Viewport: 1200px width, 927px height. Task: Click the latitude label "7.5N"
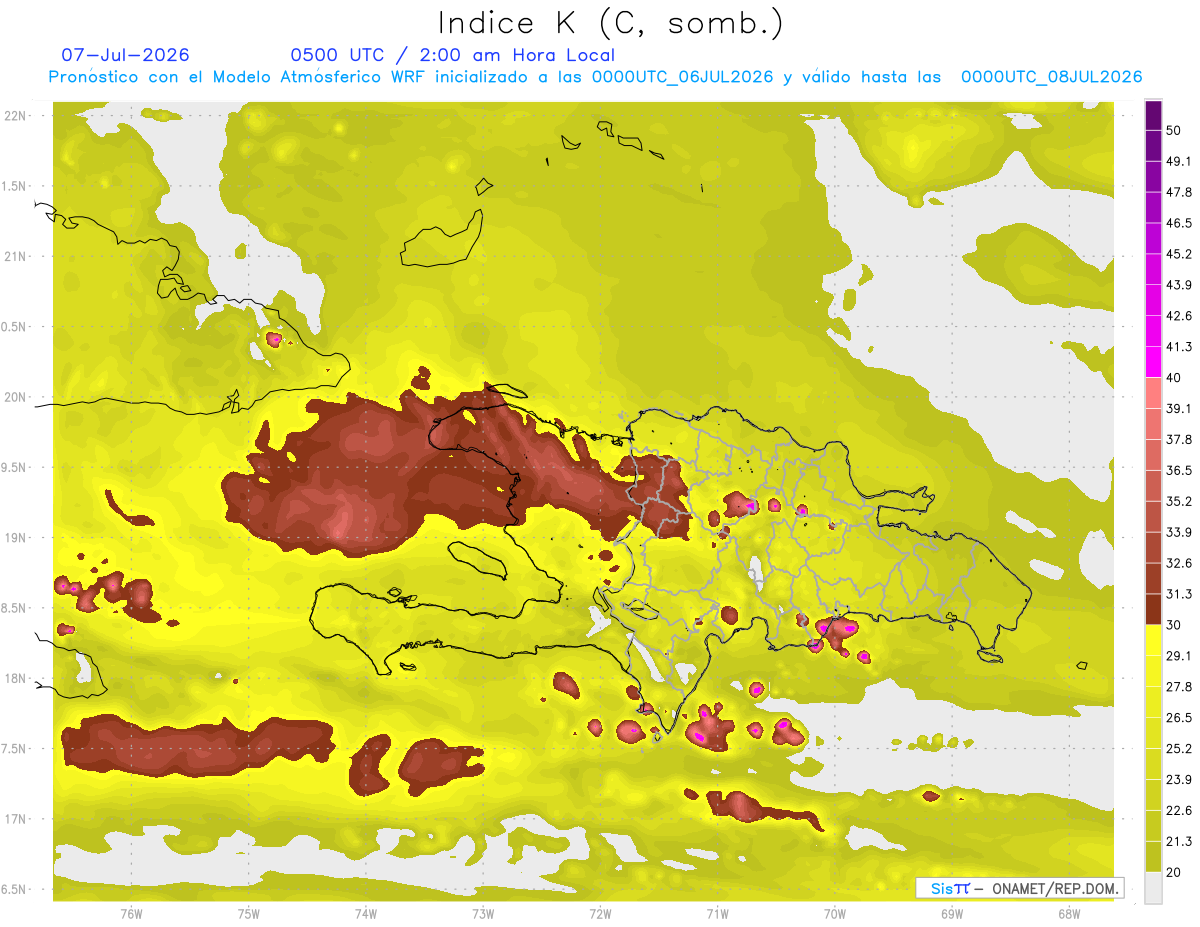(14, 749)
